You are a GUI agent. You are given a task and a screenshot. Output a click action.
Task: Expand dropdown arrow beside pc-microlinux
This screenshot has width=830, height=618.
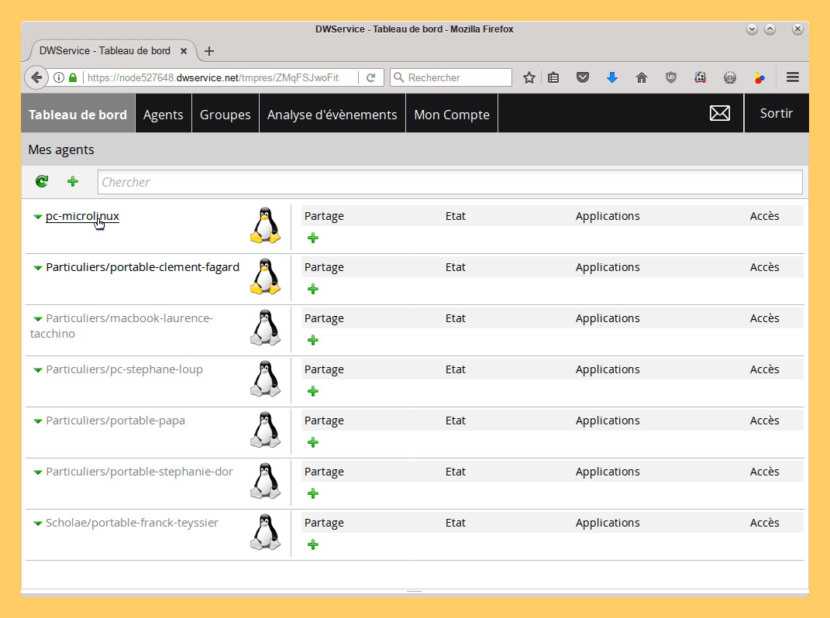tap(38, 216)
